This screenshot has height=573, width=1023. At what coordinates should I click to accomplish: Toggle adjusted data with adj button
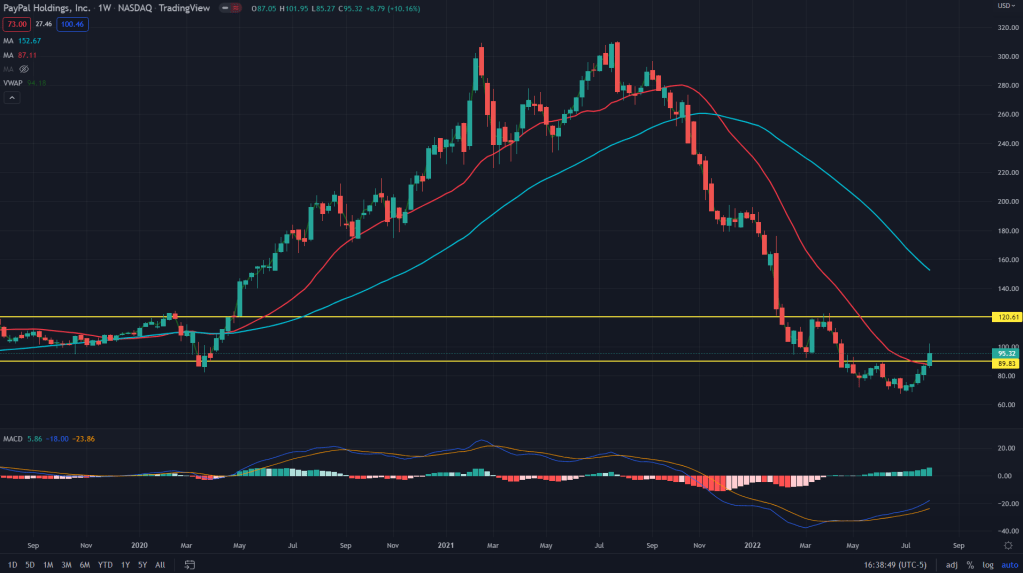[x=951, y=565]
